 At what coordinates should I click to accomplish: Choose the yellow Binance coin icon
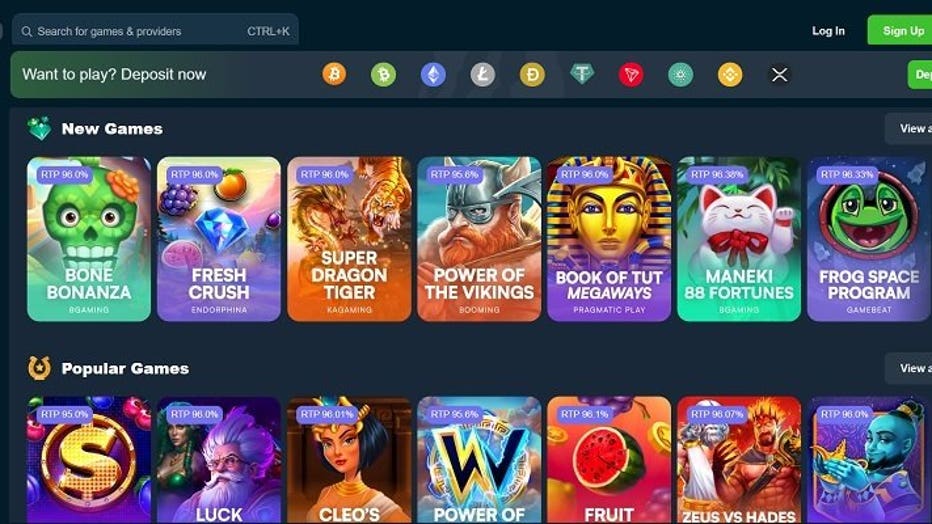coord(730,74)
